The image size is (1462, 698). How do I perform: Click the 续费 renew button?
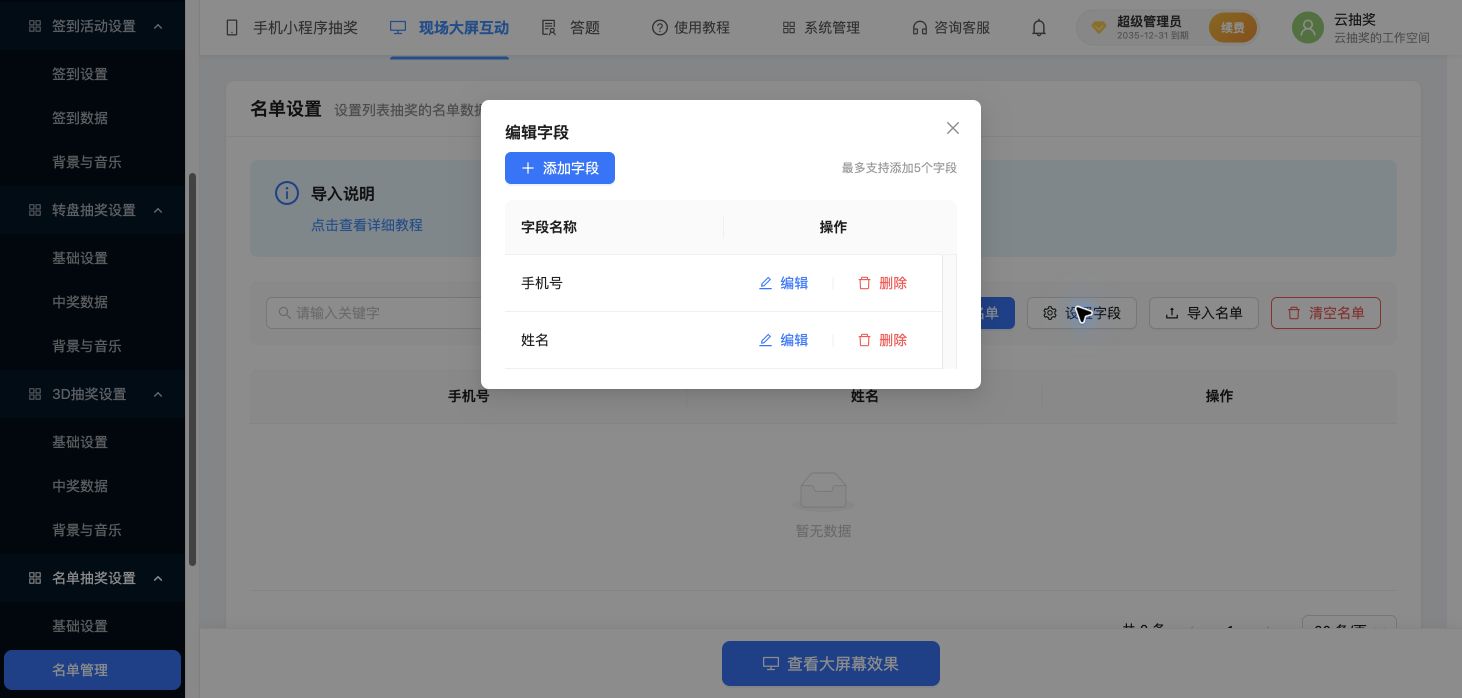[x=1233, y=28]
